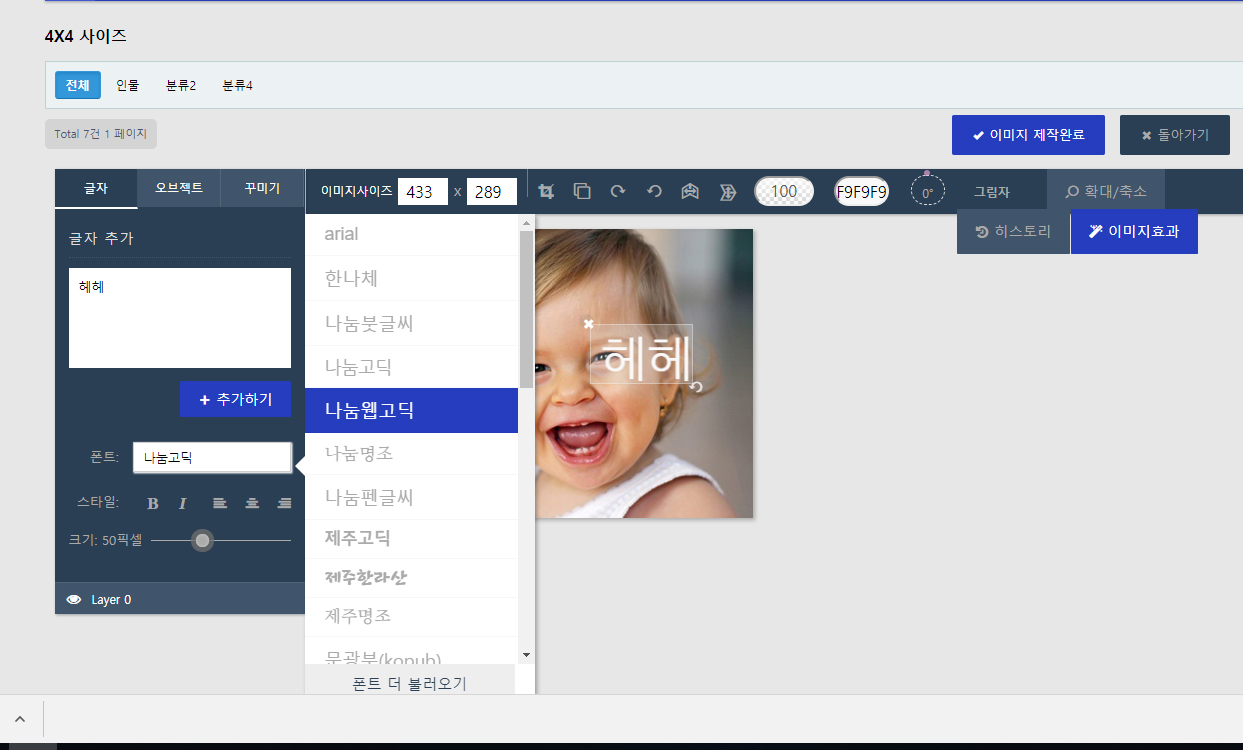
Task: Choose 나눔붓글씨 font from list
Action: pos(411,323)
